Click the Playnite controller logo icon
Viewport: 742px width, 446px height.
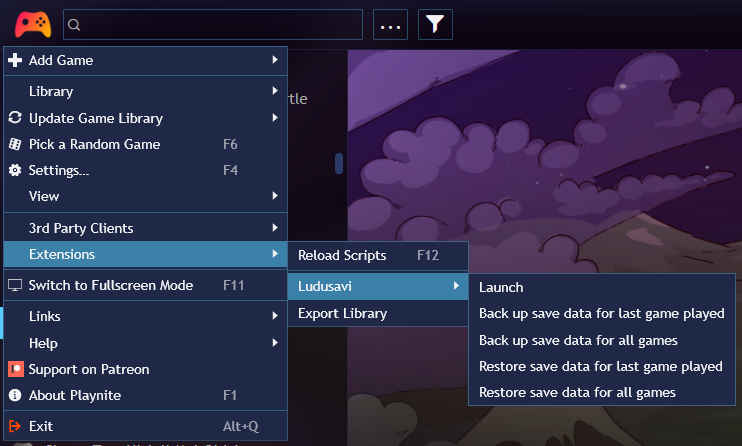point(33,25)
